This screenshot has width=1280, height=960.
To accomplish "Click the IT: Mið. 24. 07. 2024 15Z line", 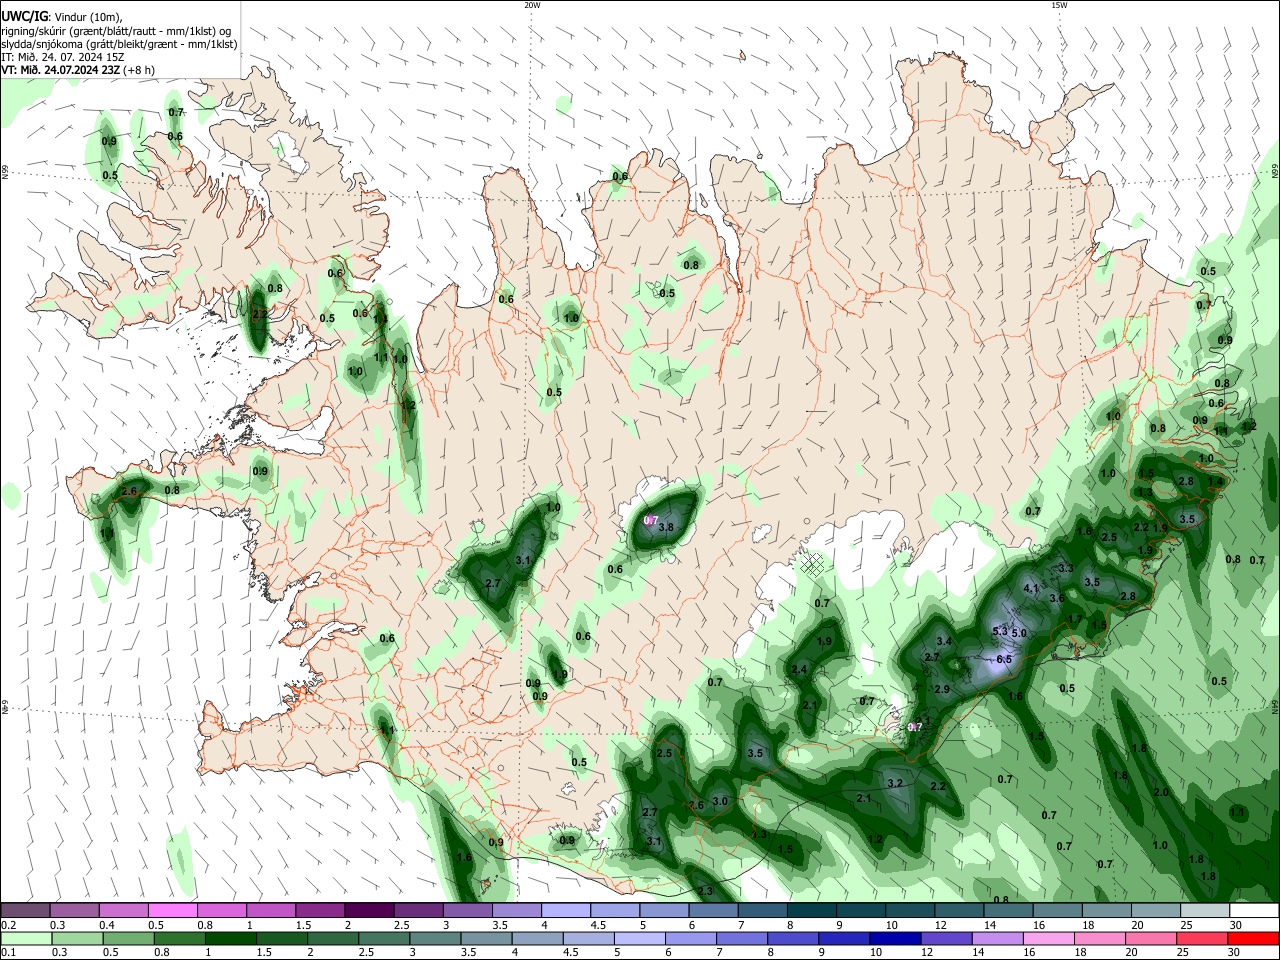I will pyautogui.click(x=63, y=57).
